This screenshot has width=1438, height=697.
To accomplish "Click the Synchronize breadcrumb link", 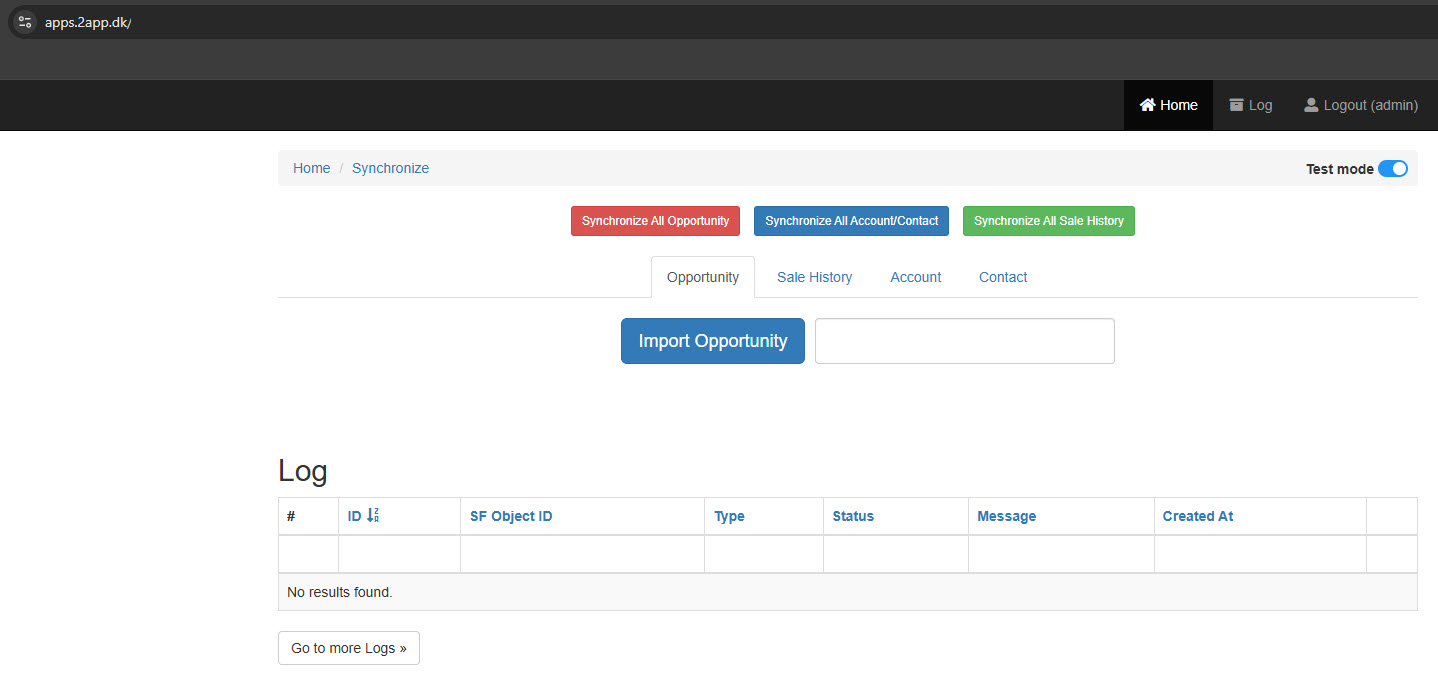I will tap(390, 168).
